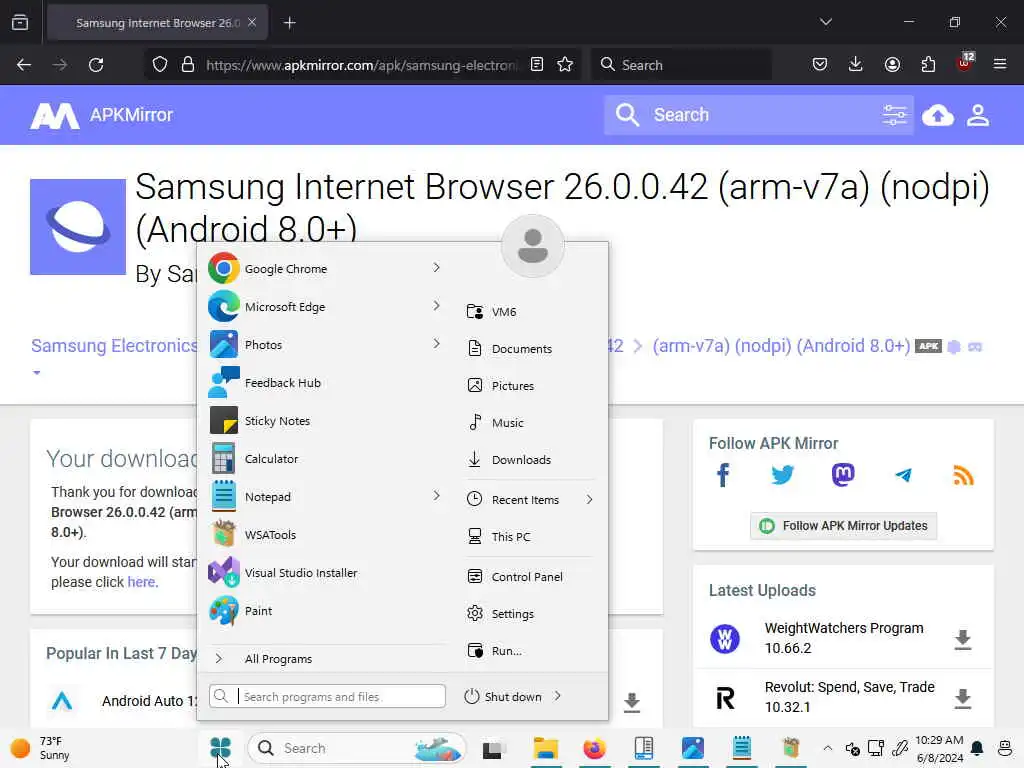Click Samsung Electronics breadcrumb link

[114, 345]
